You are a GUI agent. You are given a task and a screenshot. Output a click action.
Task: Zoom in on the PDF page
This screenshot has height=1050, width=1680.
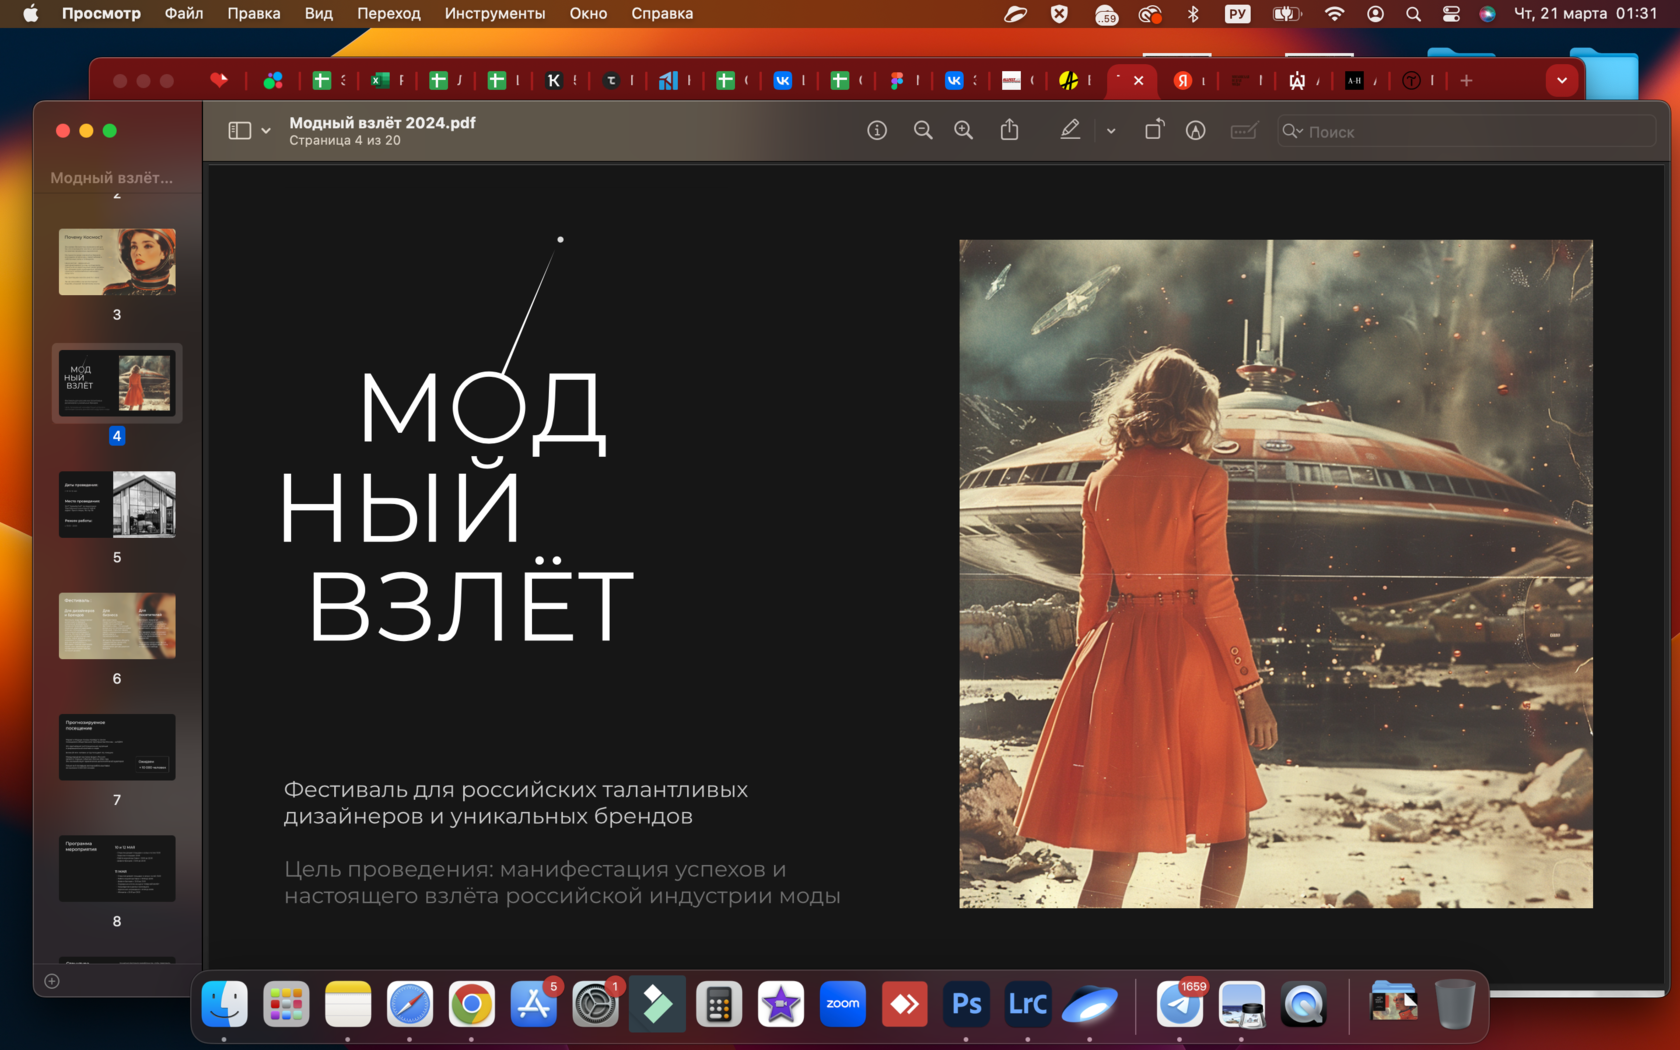pyautogui.click(x=964, y=131)
